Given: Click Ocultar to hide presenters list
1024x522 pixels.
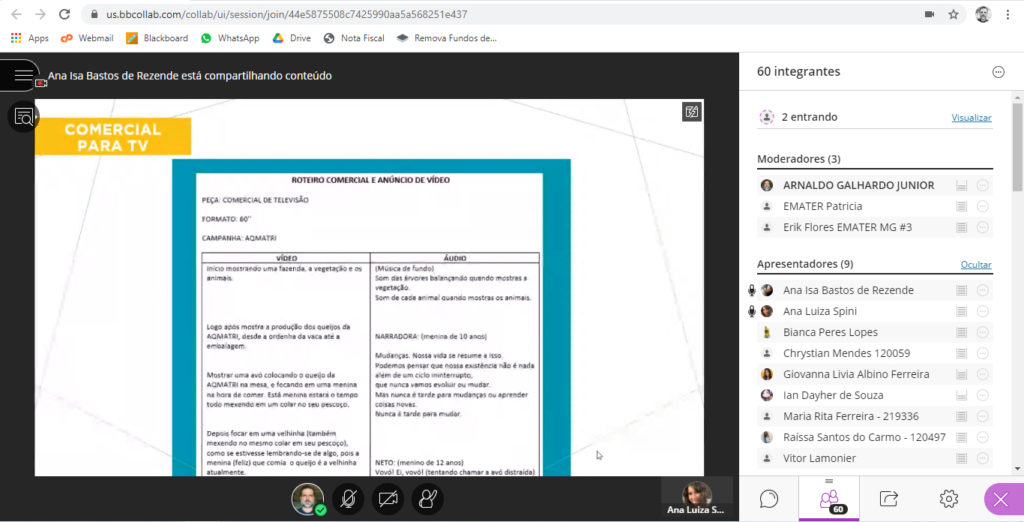Looking at the screenshot, I should click(x=976, y=265).
